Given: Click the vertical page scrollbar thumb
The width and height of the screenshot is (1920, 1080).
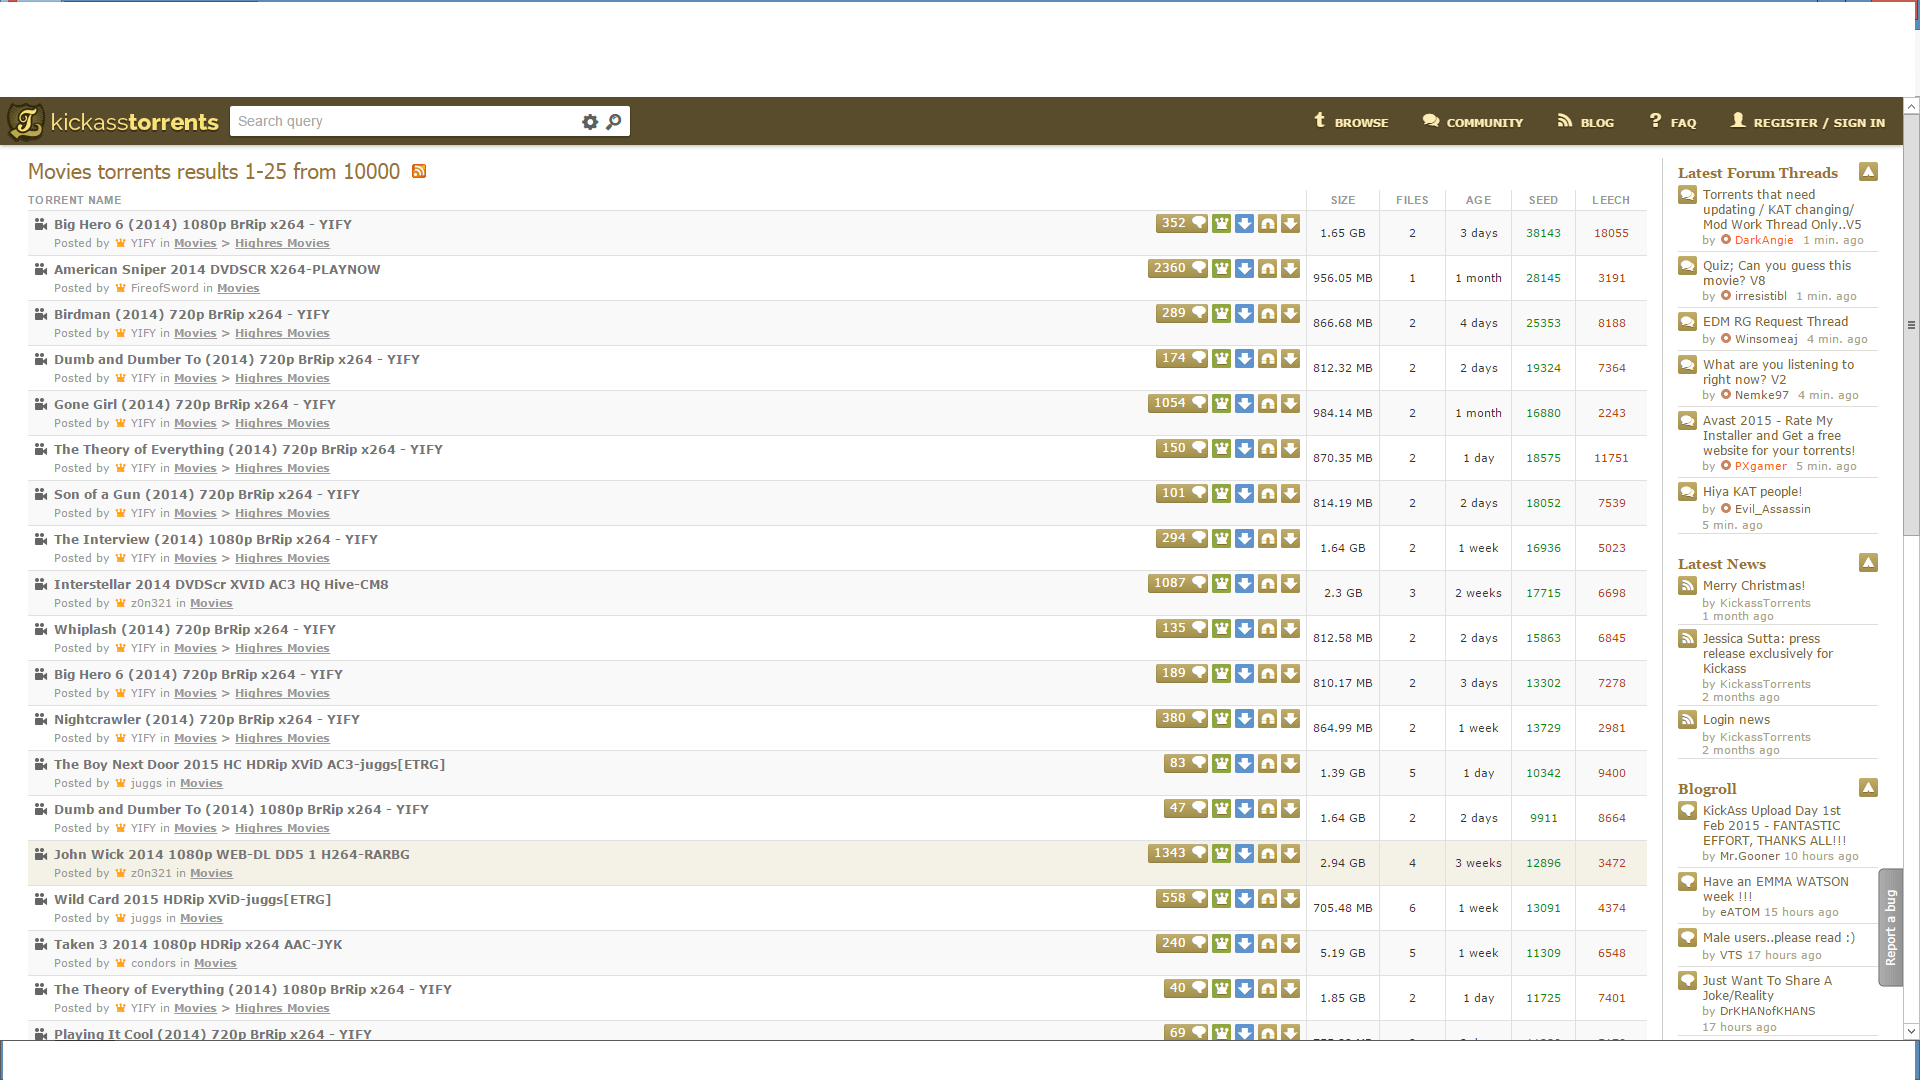Looking at the screenshot, I should [x=1911, y=325].
